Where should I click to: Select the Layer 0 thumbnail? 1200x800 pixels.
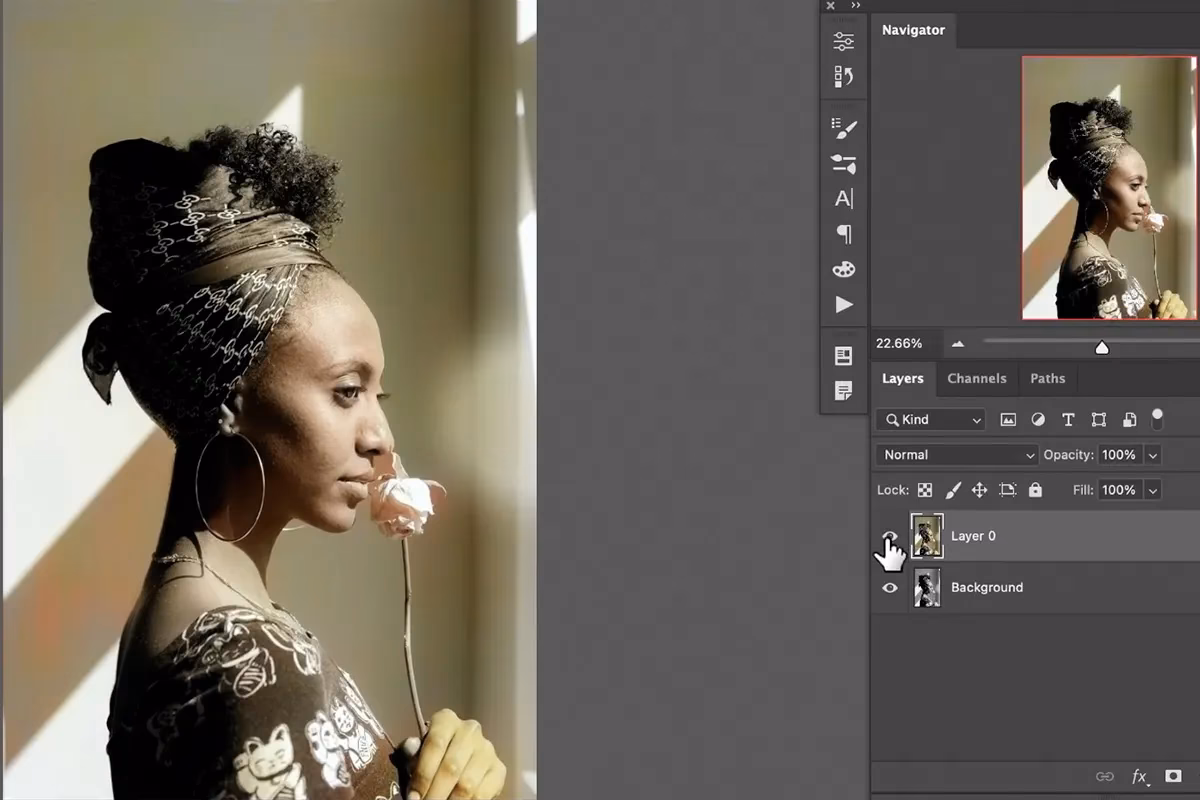coord(926,535)
